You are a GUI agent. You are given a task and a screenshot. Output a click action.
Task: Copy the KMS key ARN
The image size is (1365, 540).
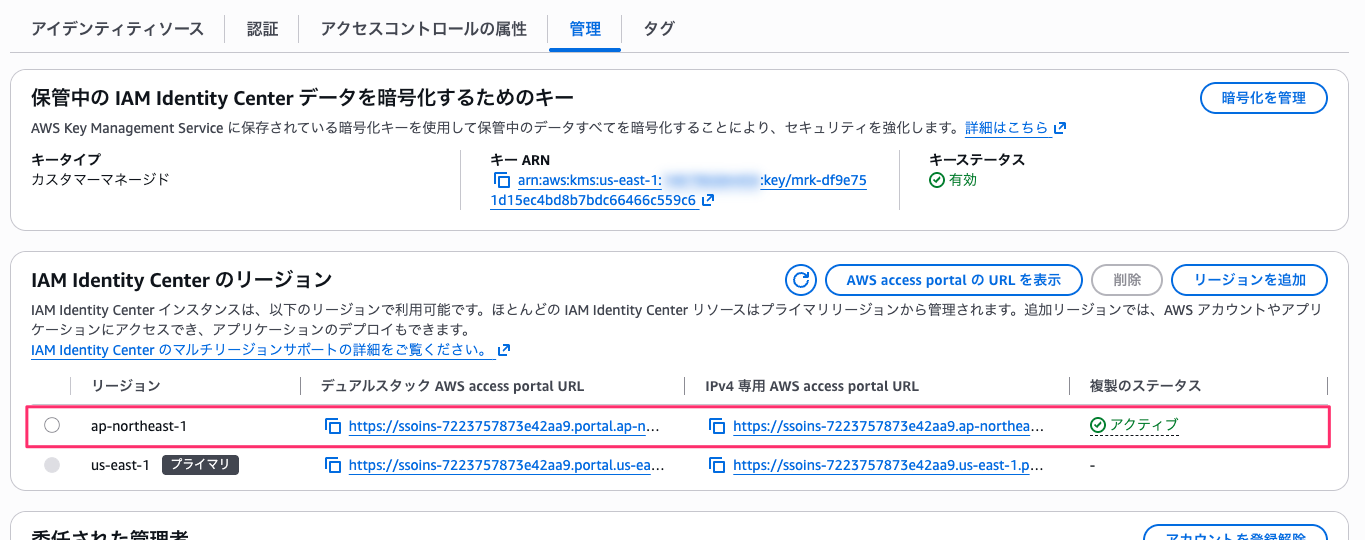pyautogui.click(x=502, y=181)
